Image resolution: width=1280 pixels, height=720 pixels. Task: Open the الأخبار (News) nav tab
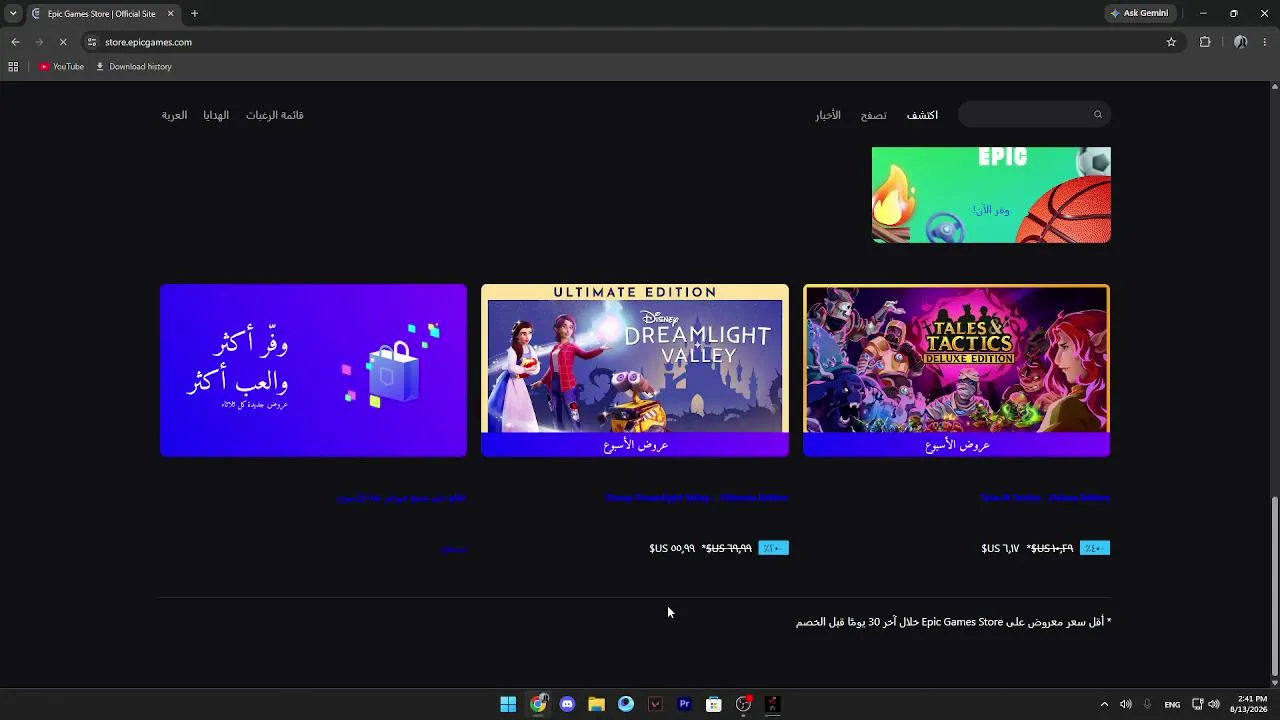pos(828,115)
